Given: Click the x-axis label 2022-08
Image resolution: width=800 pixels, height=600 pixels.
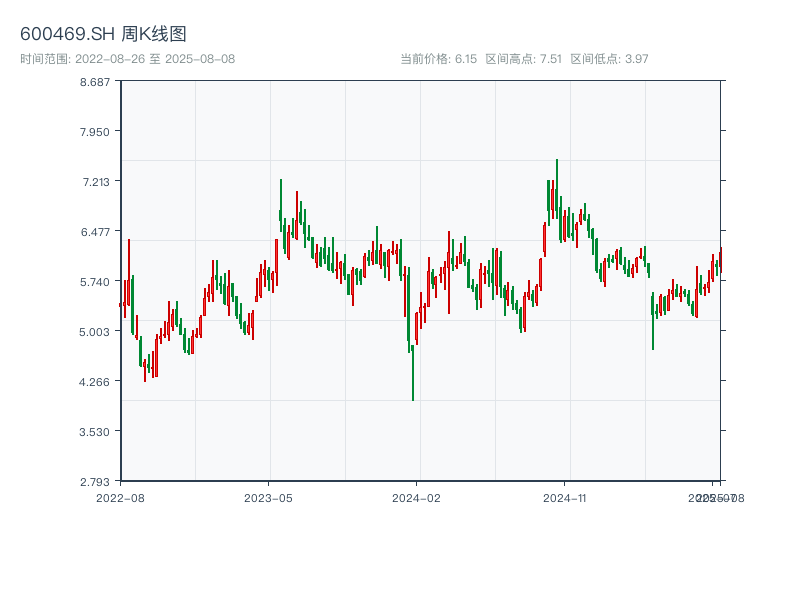Looking at the screenshot, I should point(120,498).
